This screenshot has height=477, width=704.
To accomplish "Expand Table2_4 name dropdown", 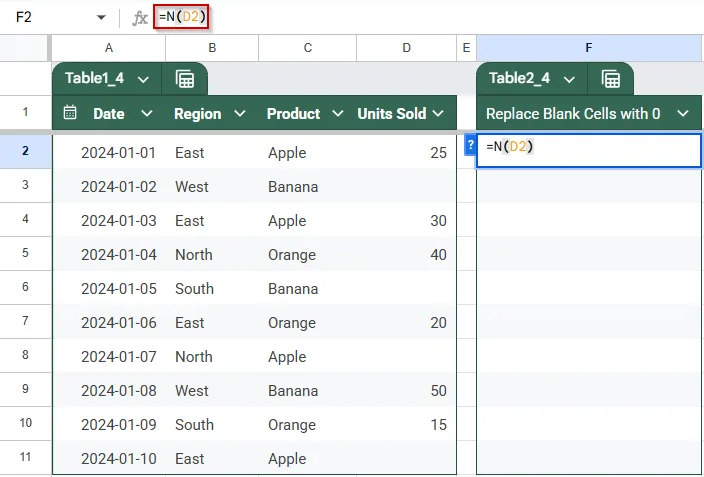I will [x=569, y=80].
